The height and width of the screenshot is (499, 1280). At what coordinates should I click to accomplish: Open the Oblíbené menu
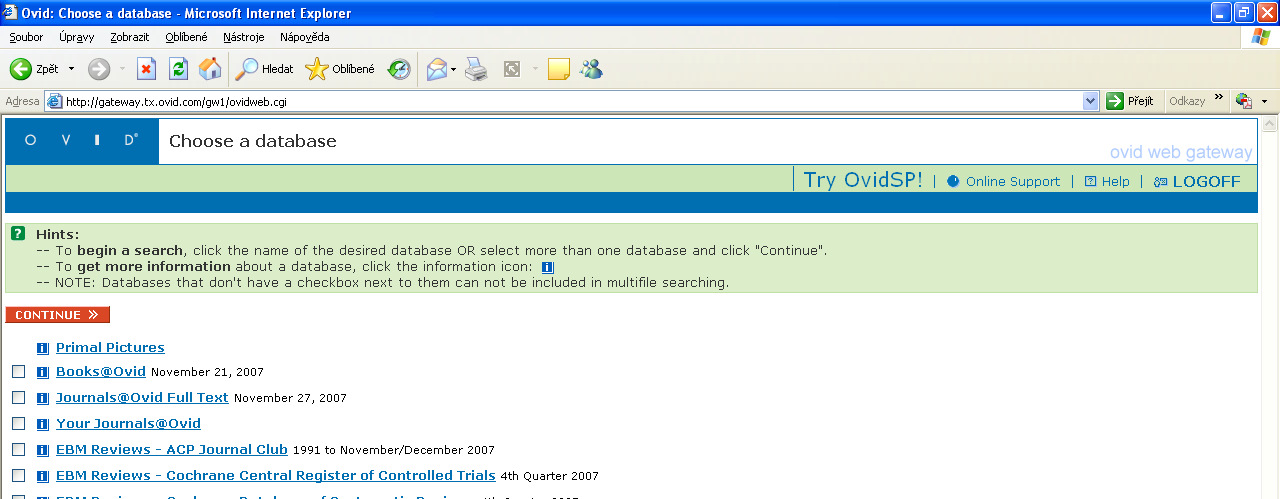tap(187, 37)
